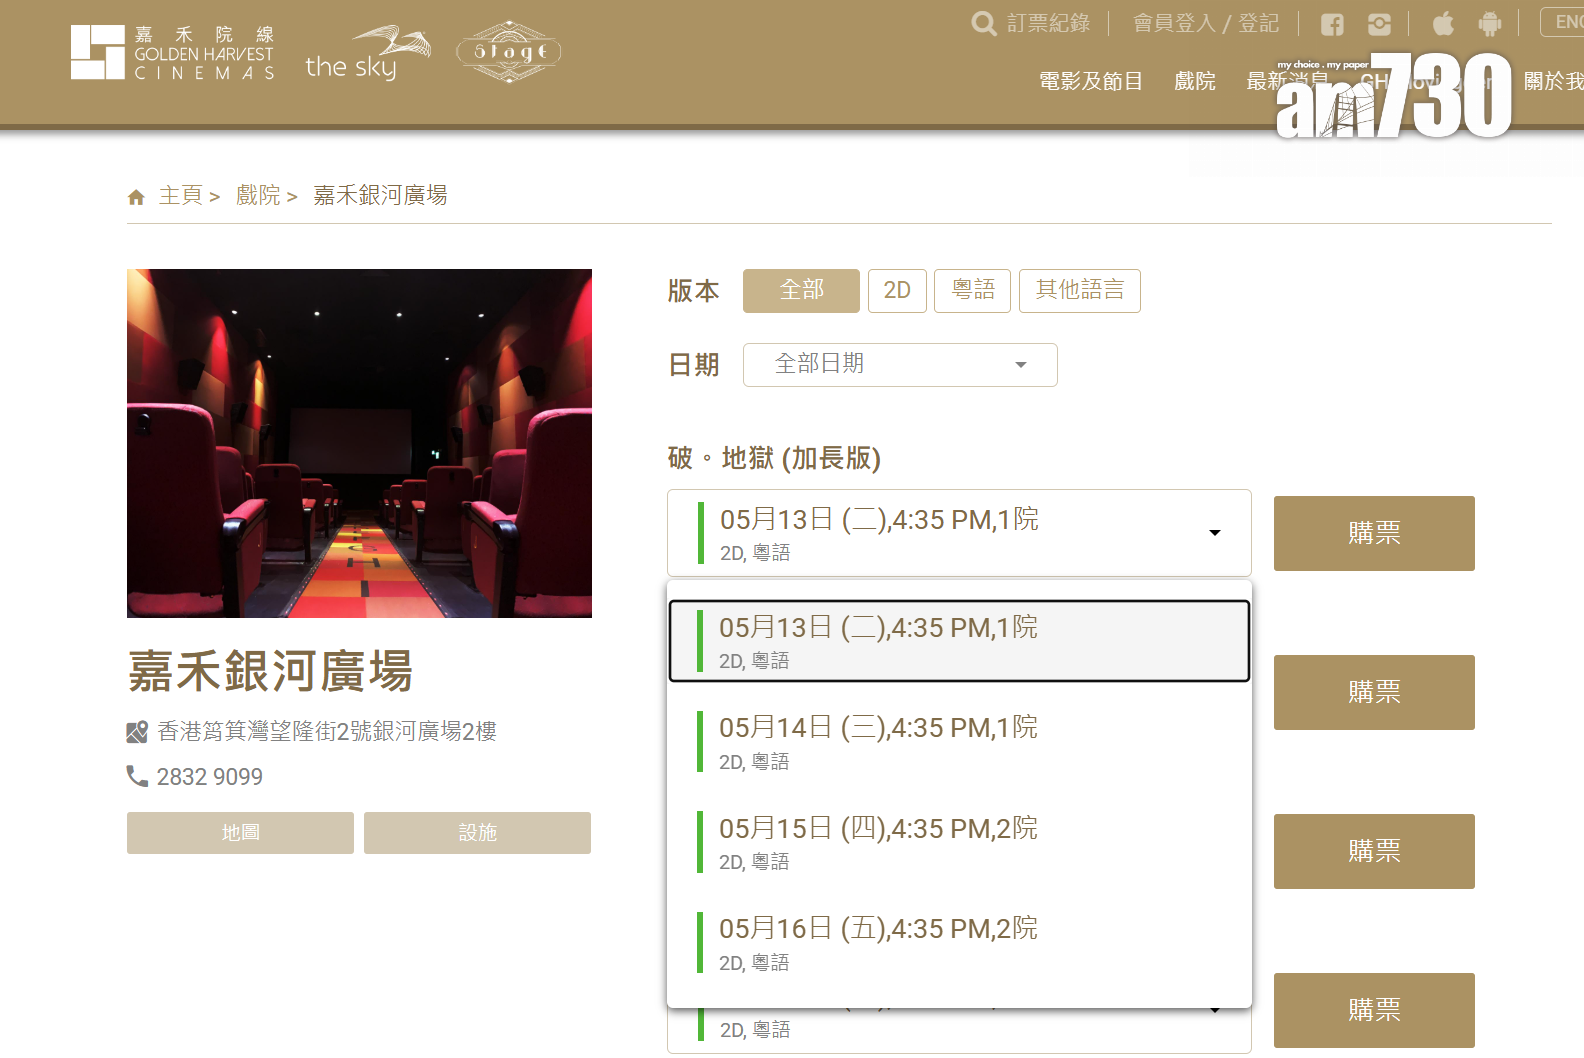Open the sky cinema logo link
Viewport: 1584px width, 1058px height.
pos(367,54)
